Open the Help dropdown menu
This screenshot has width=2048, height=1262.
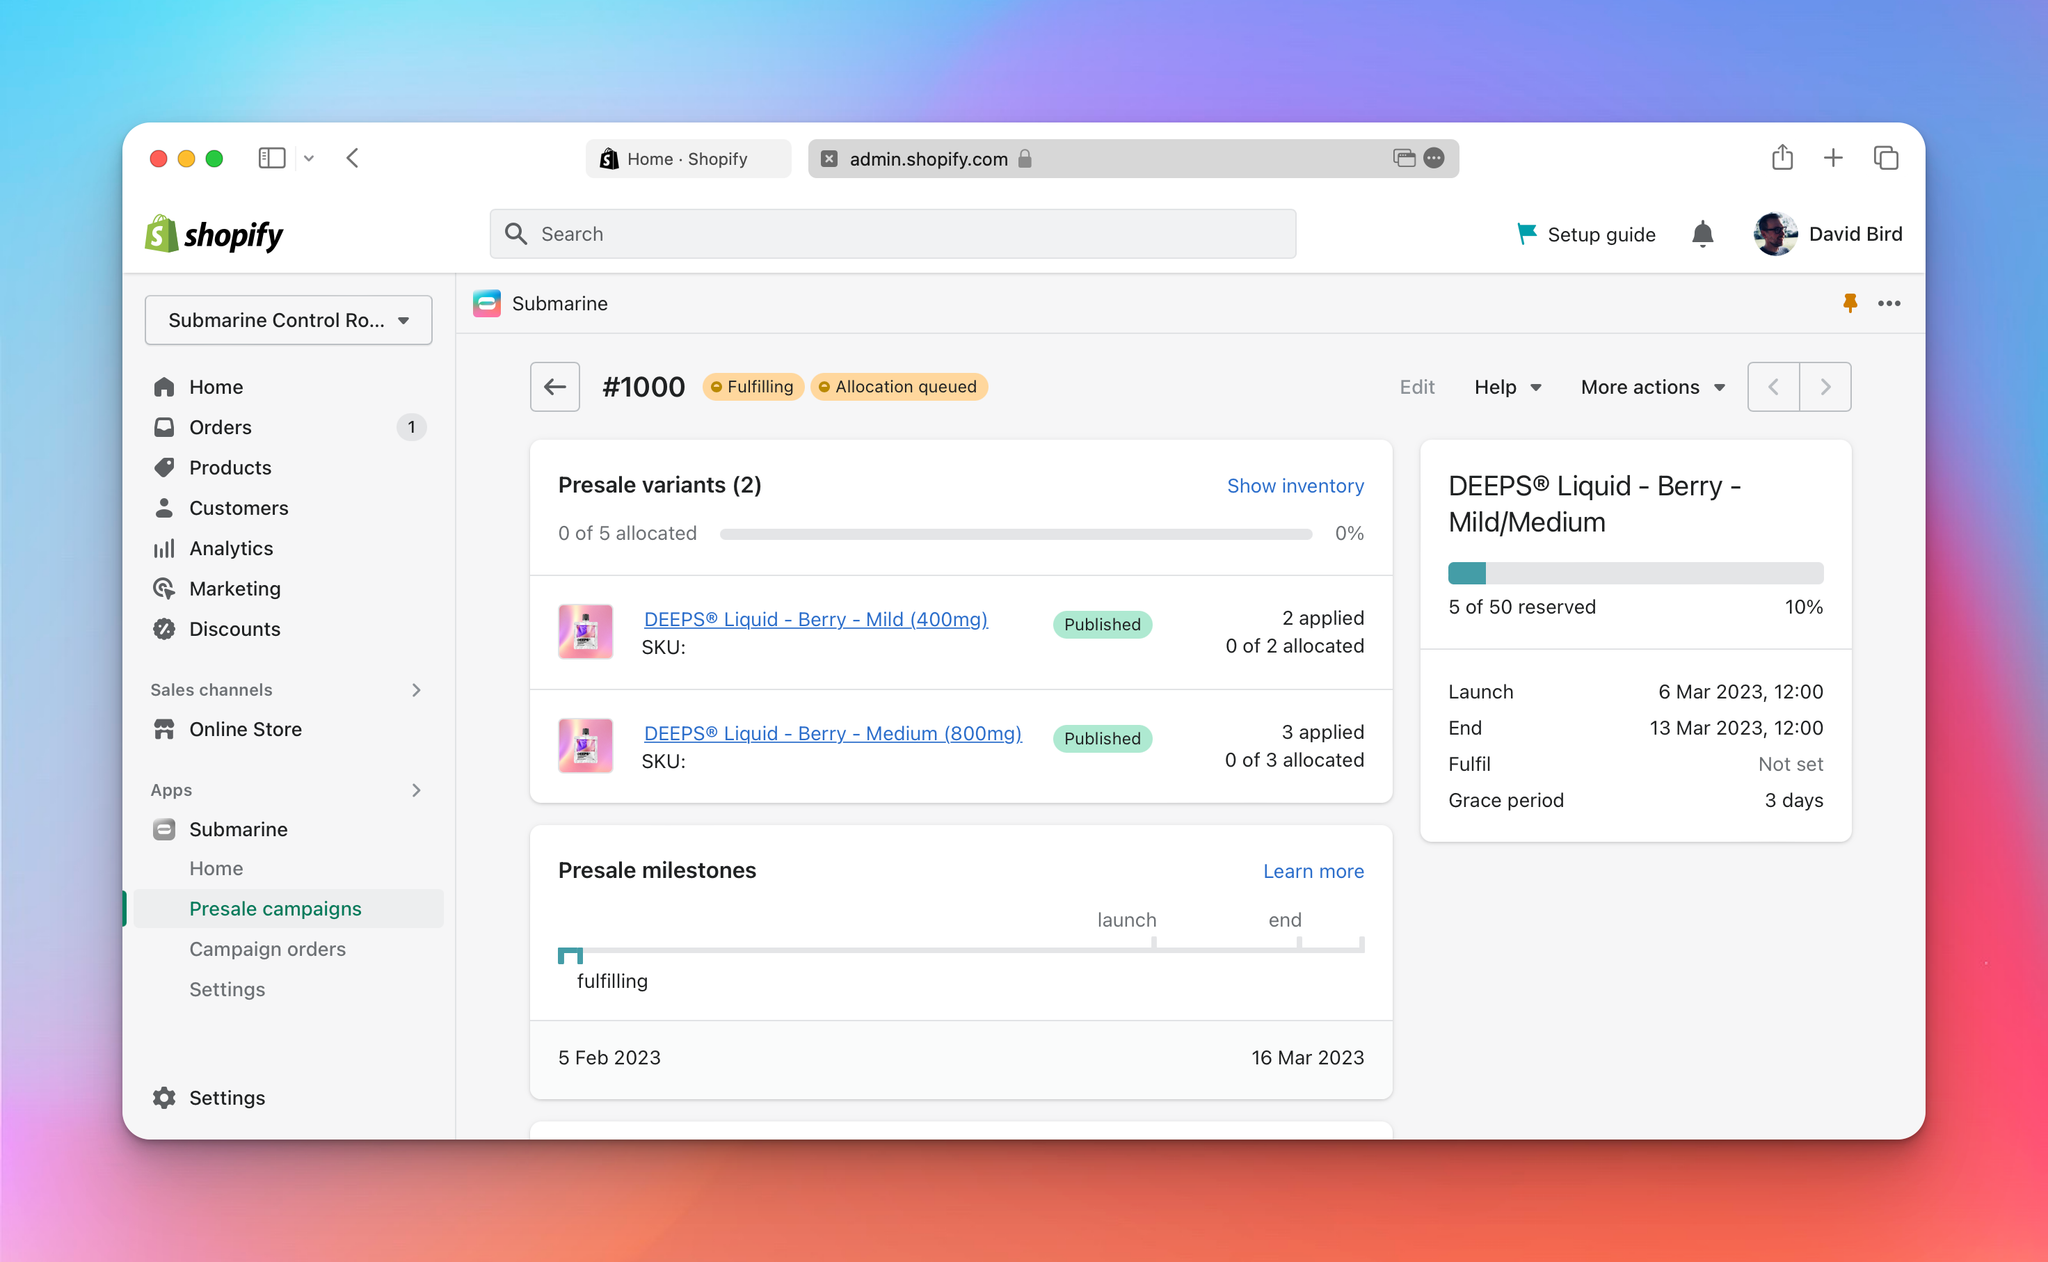1507,386
